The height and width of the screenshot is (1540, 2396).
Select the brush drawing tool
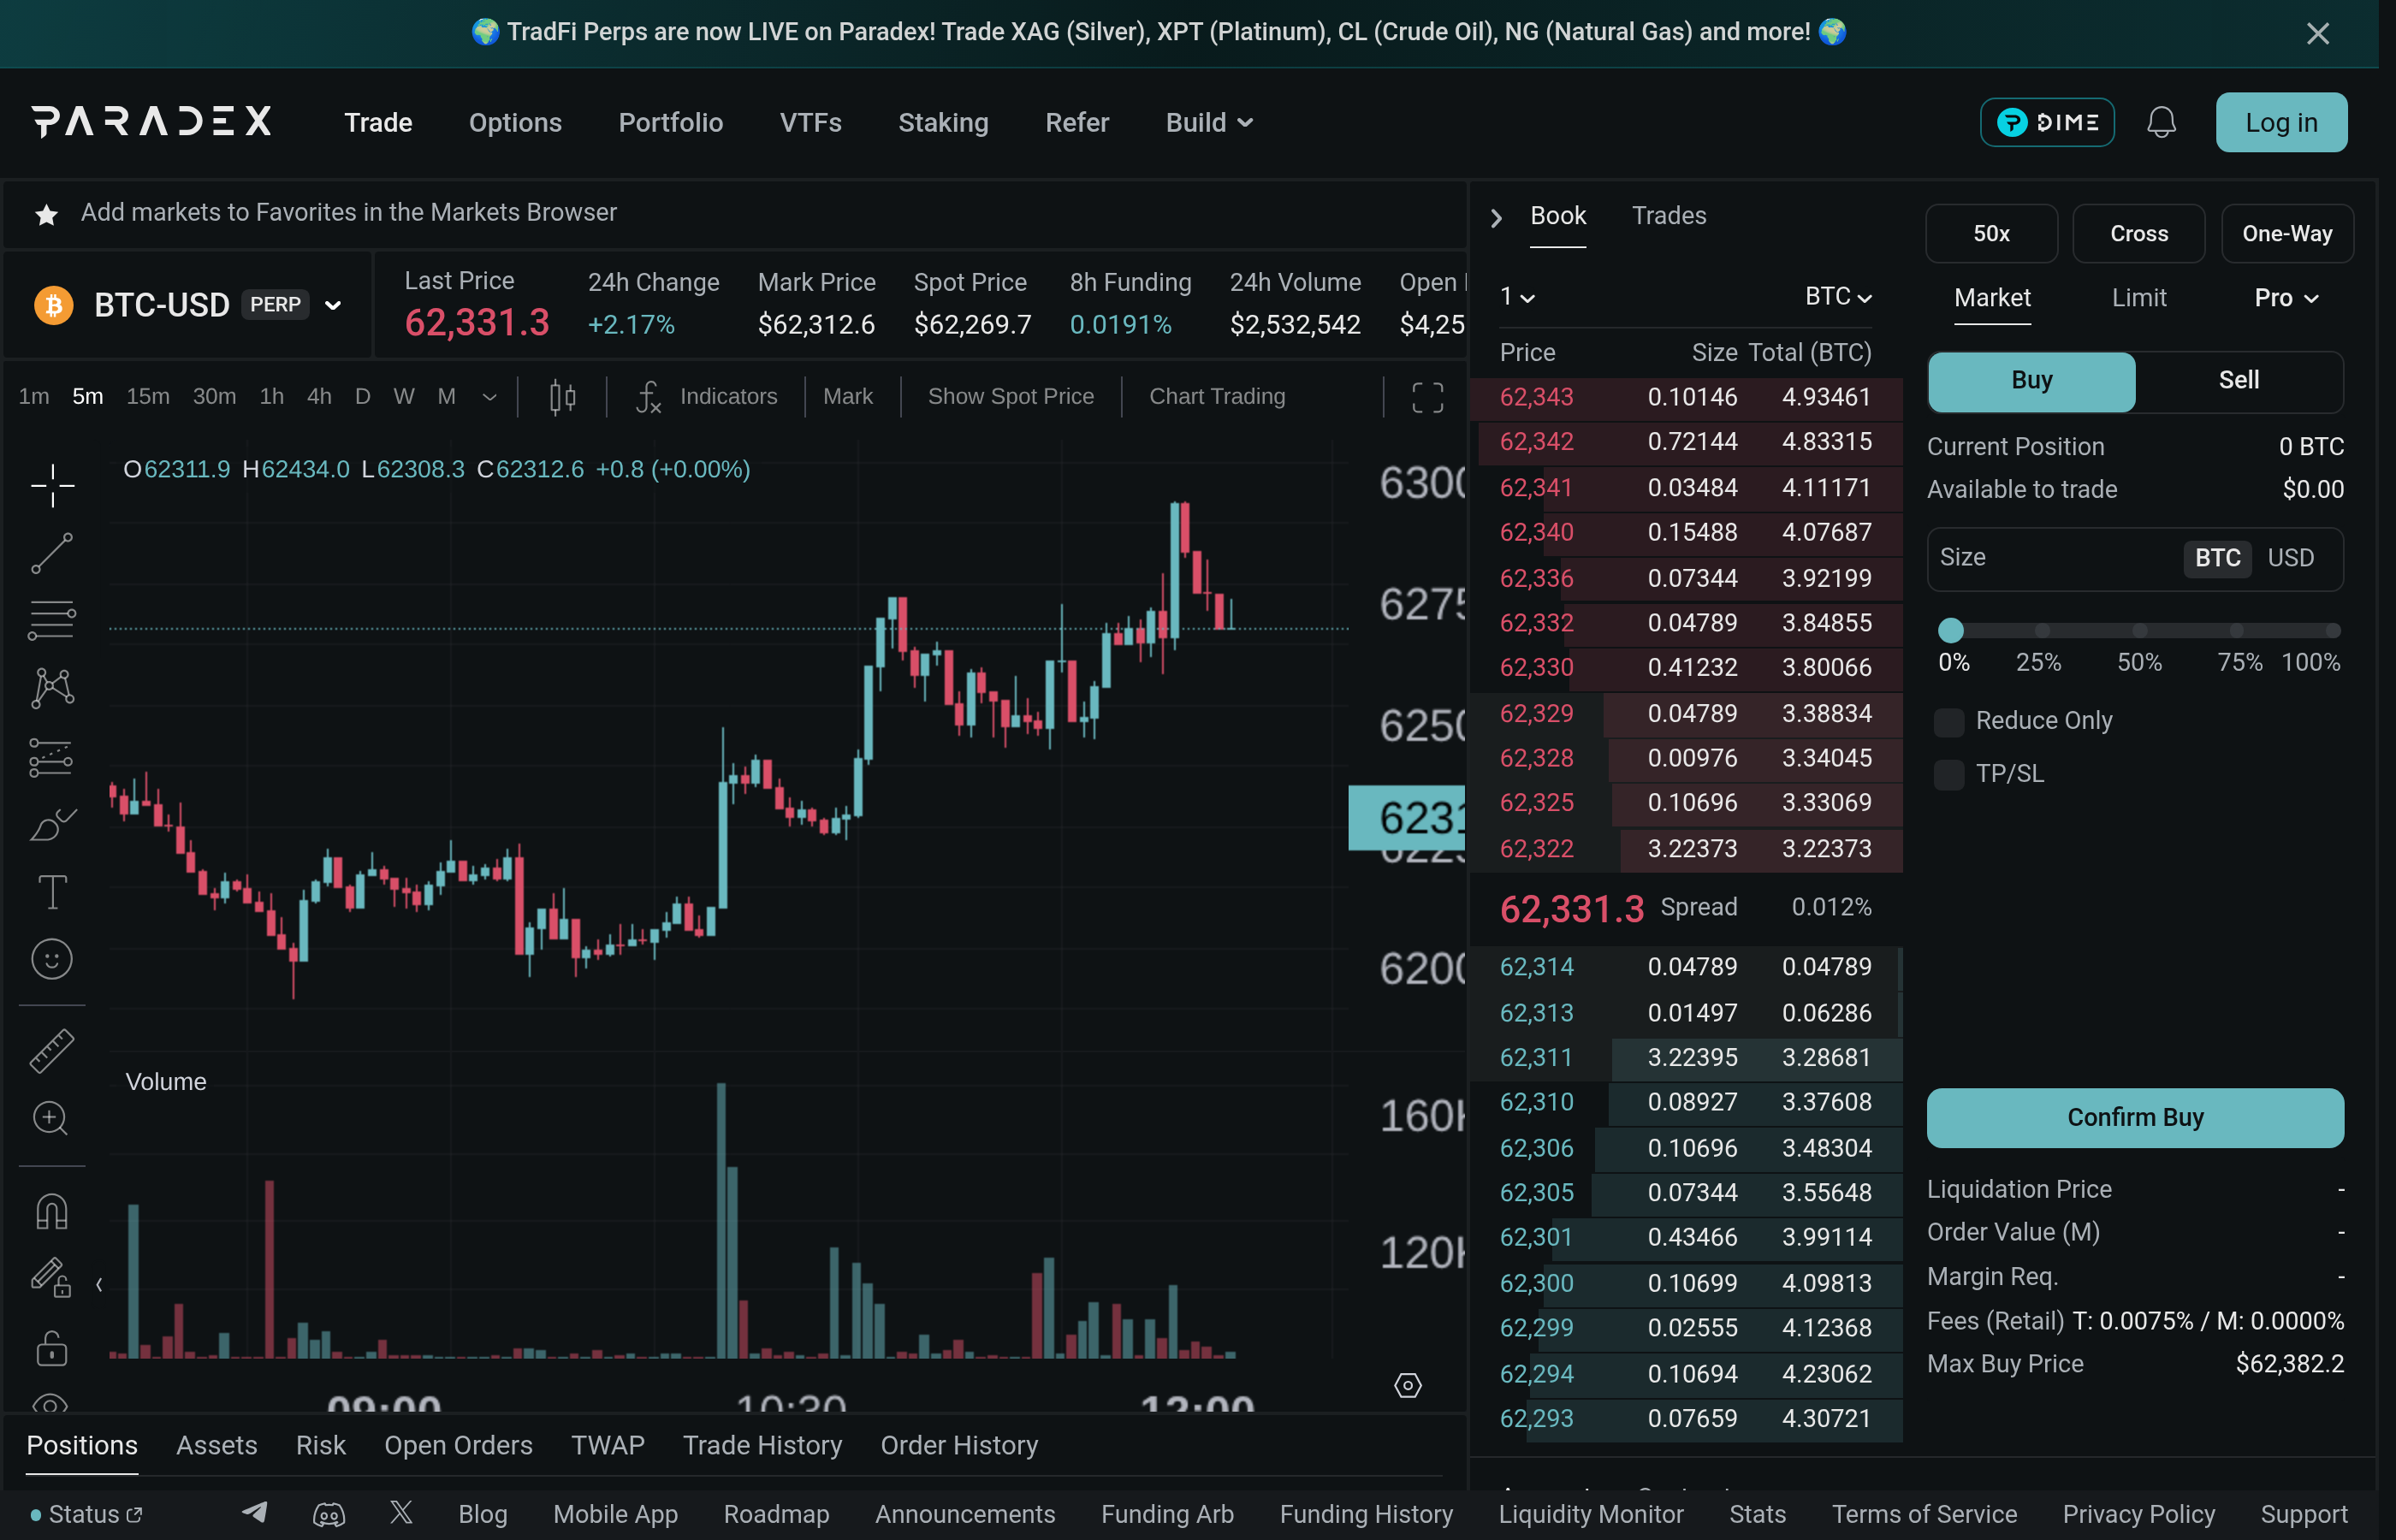52,825
